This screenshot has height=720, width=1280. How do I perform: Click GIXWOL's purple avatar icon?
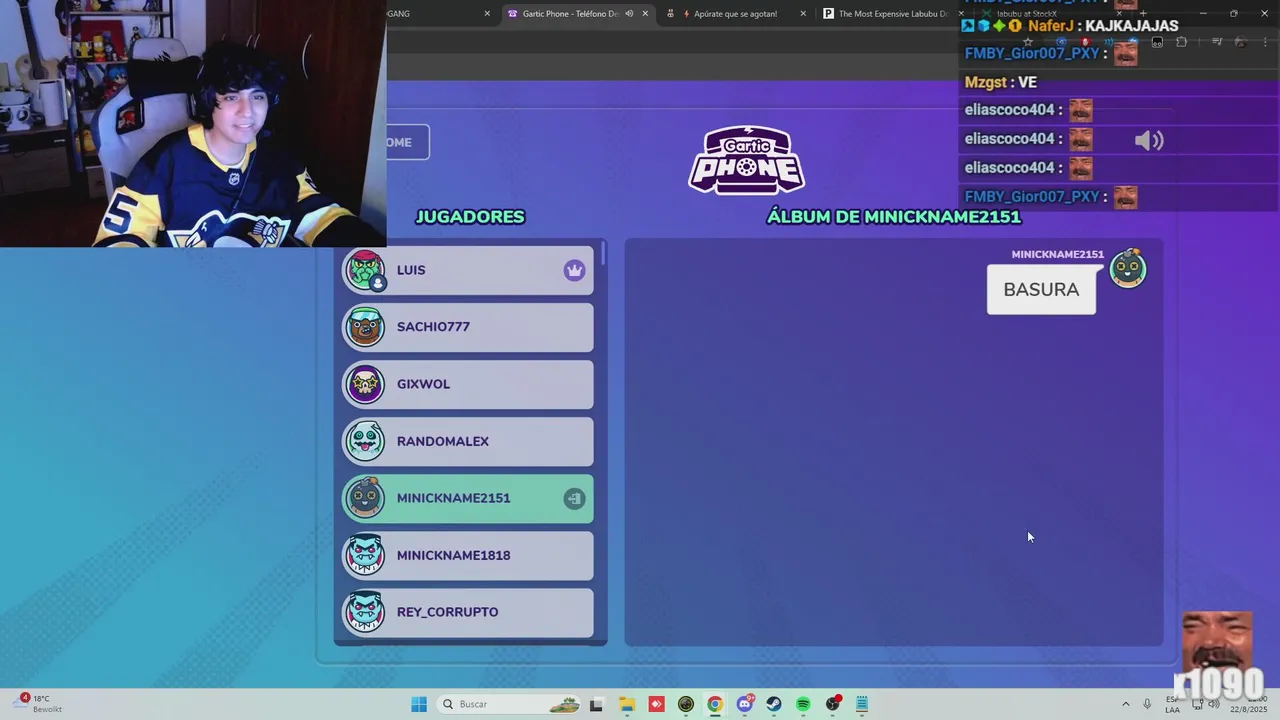pos(365,384)
